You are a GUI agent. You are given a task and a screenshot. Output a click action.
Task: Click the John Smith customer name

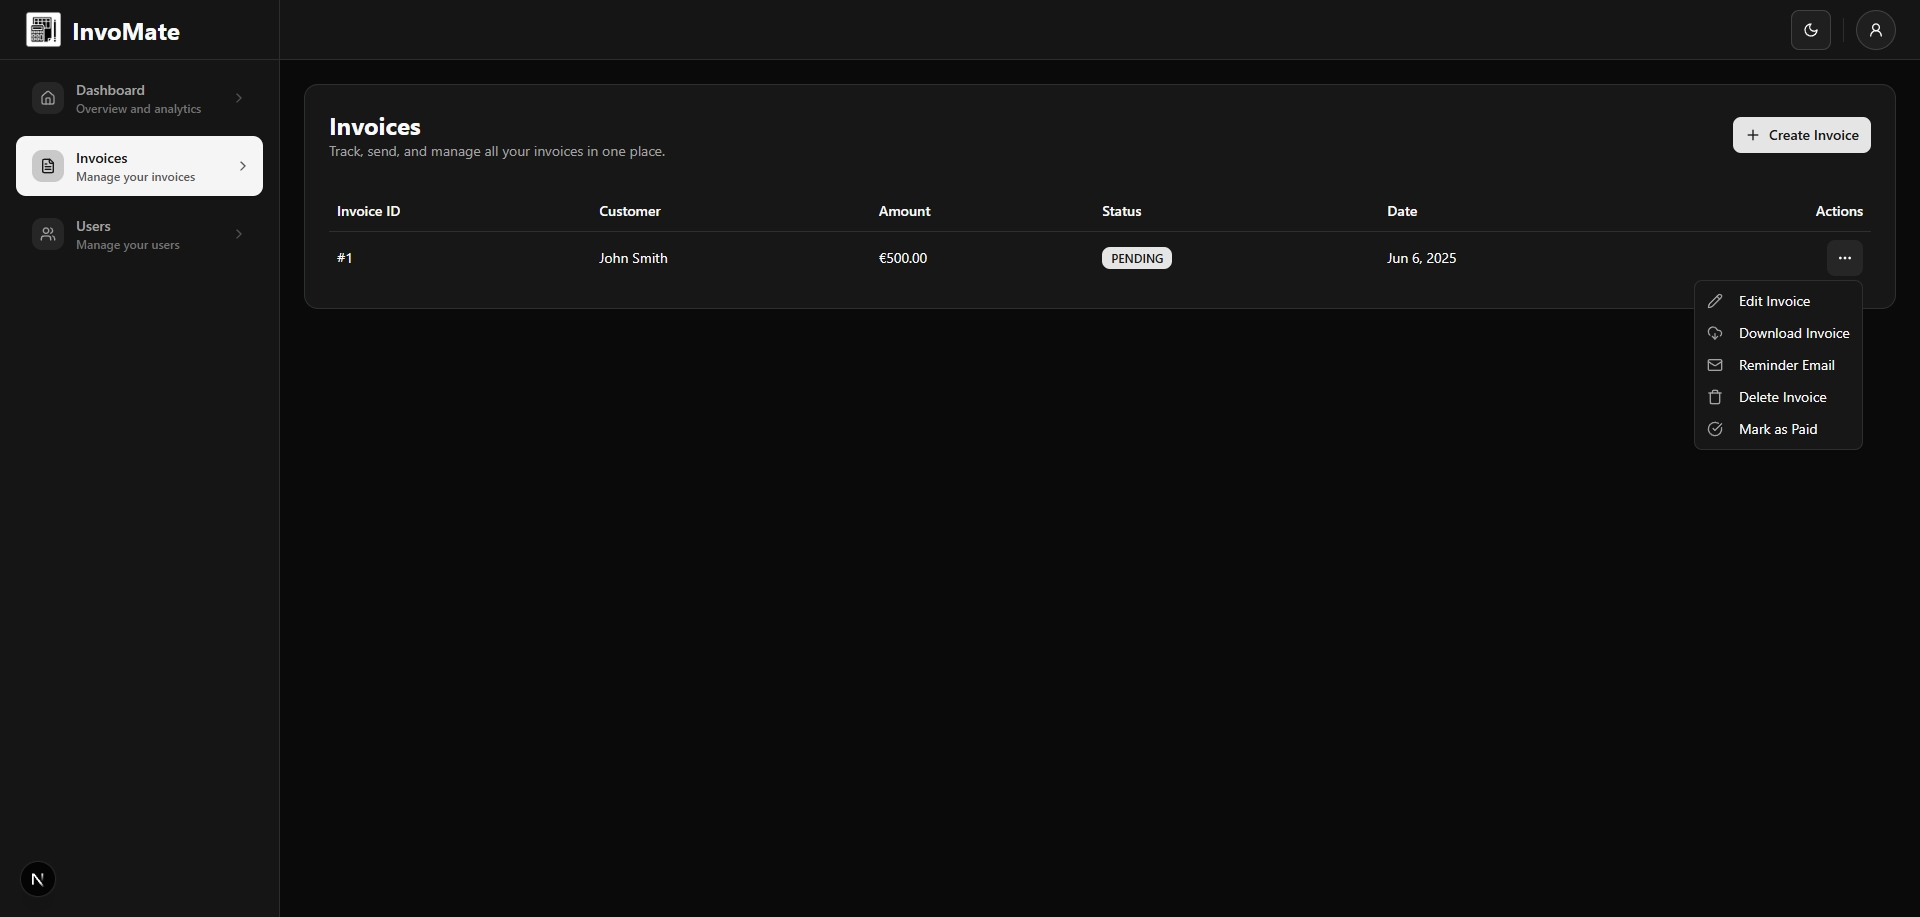click(633, 258)
